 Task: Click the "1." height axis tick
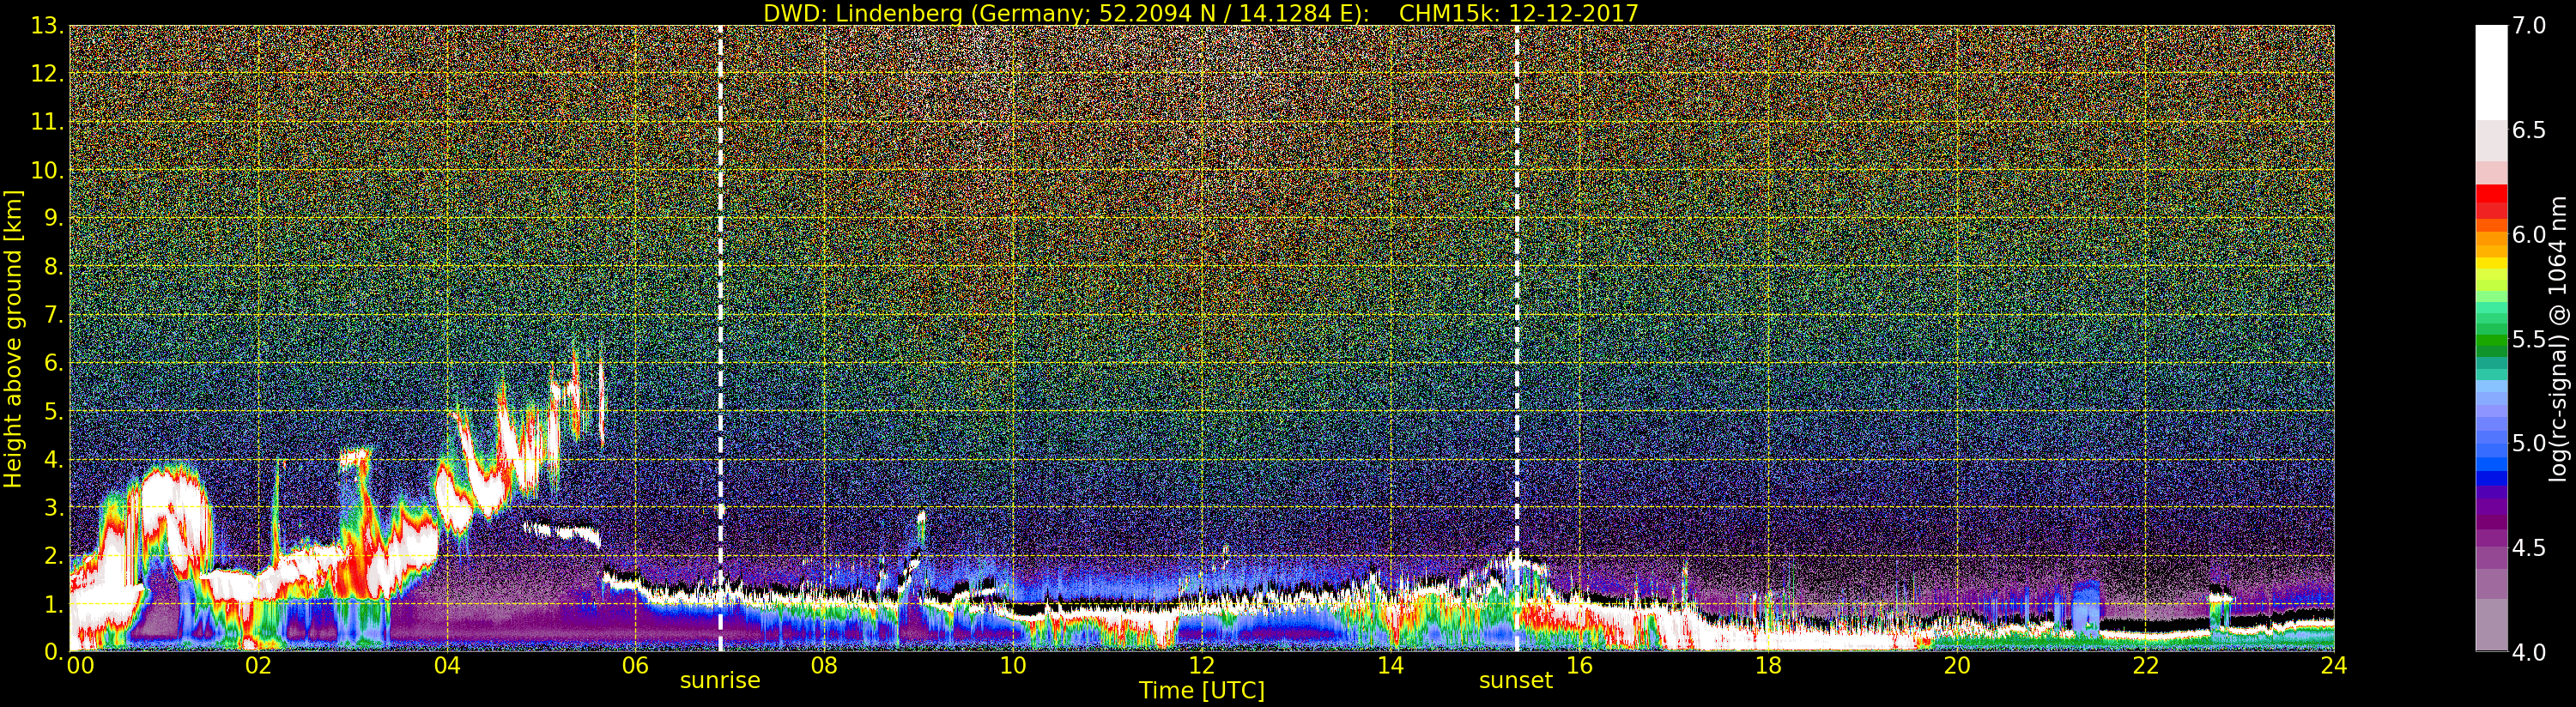pyautogui.click(x=54, y=604)
